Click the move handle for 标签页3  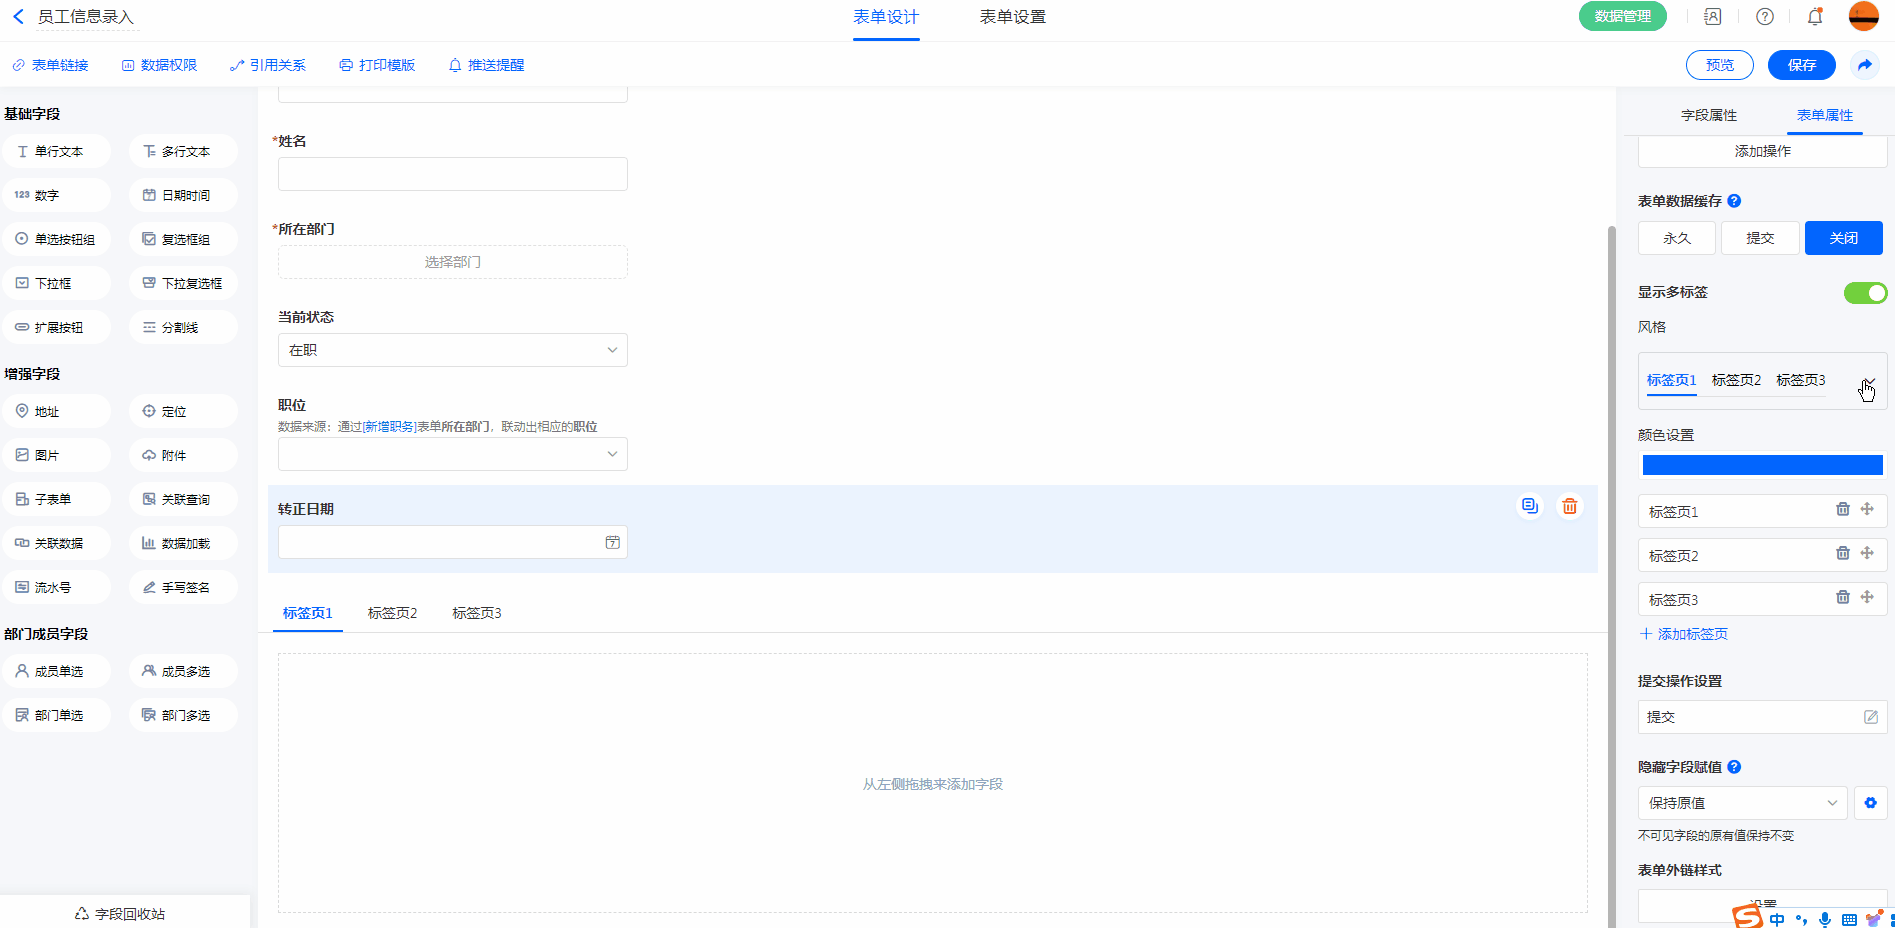(x=1866, y=597)
